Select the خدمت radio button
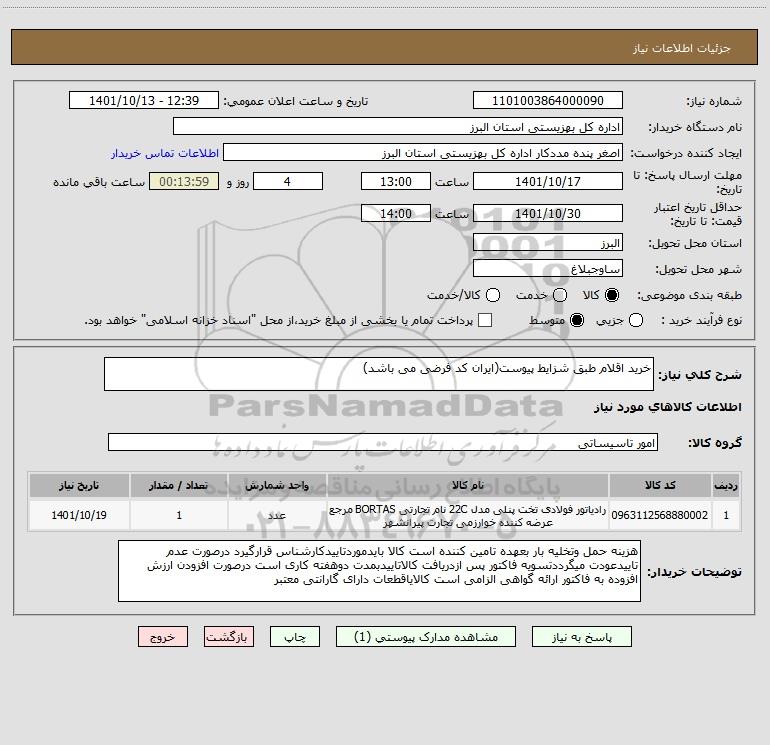 pyautogui.click(x=560, y=295)
